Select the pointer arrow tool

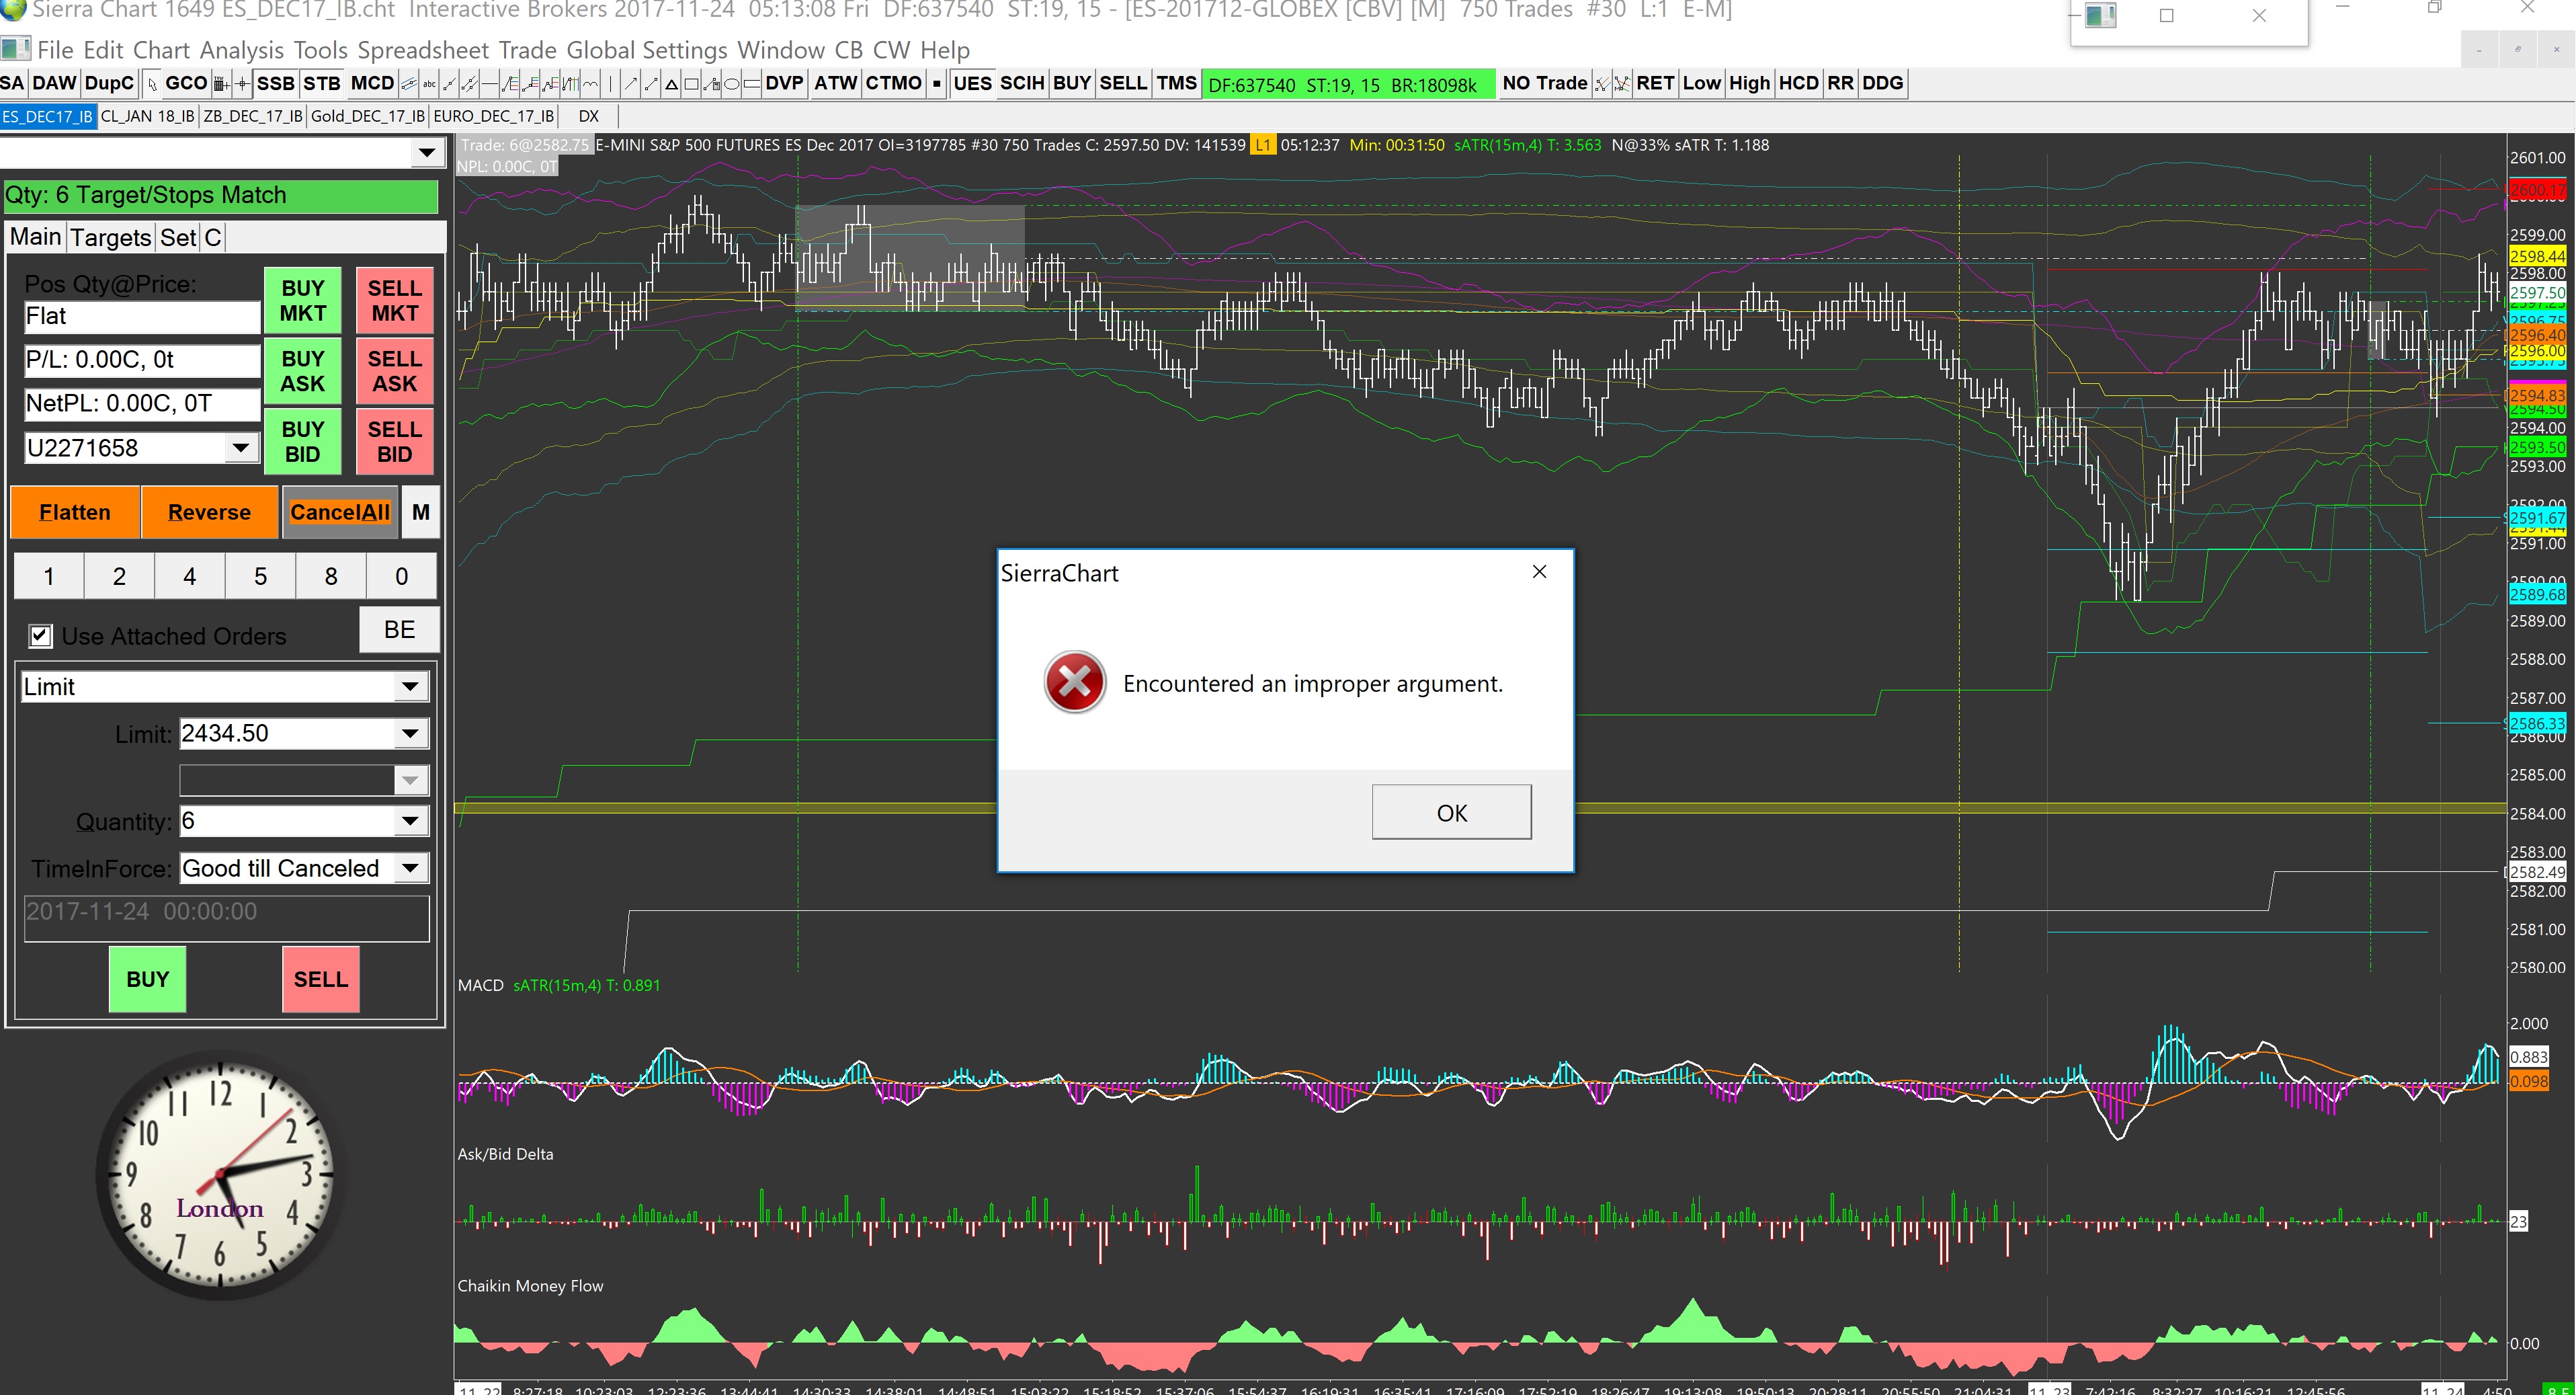[152, 84]
